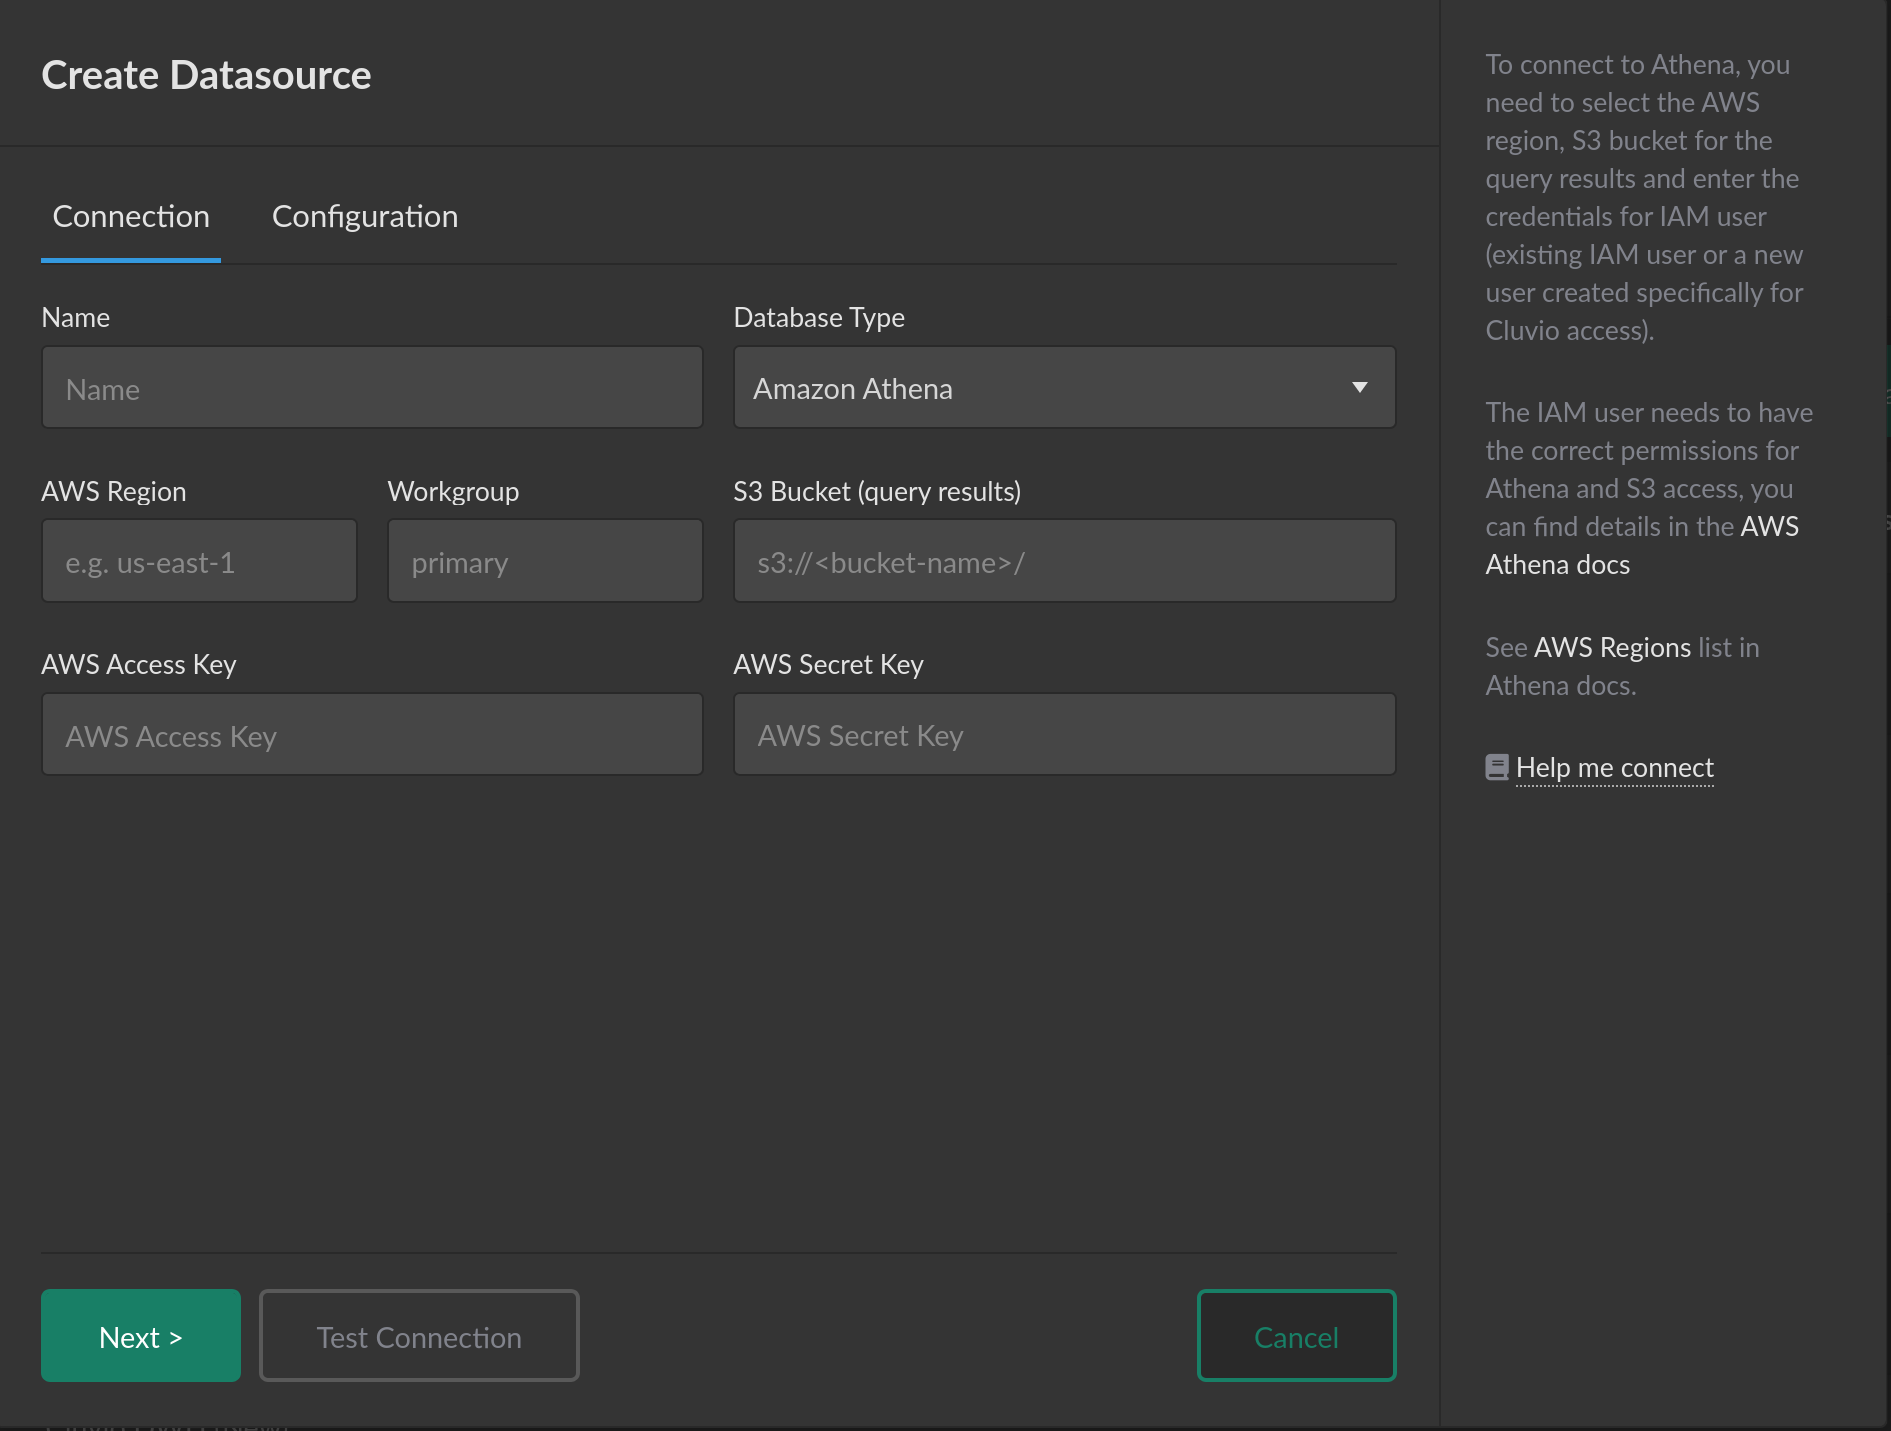1891x1431 pixels.
Task: Open the Database Type dropdown
Action: (x=1064, y=388)
